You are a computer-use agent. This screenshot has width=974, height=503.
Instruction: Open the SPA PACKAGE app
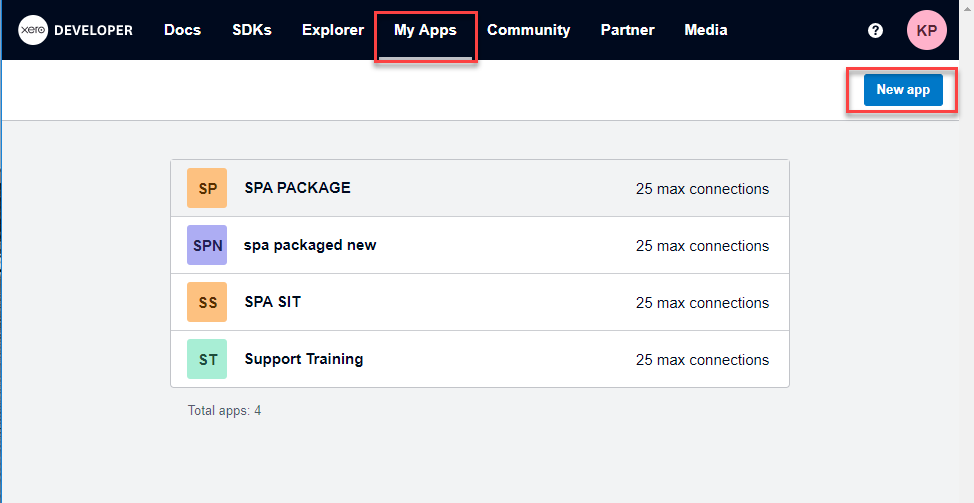(x=480, y=188)
